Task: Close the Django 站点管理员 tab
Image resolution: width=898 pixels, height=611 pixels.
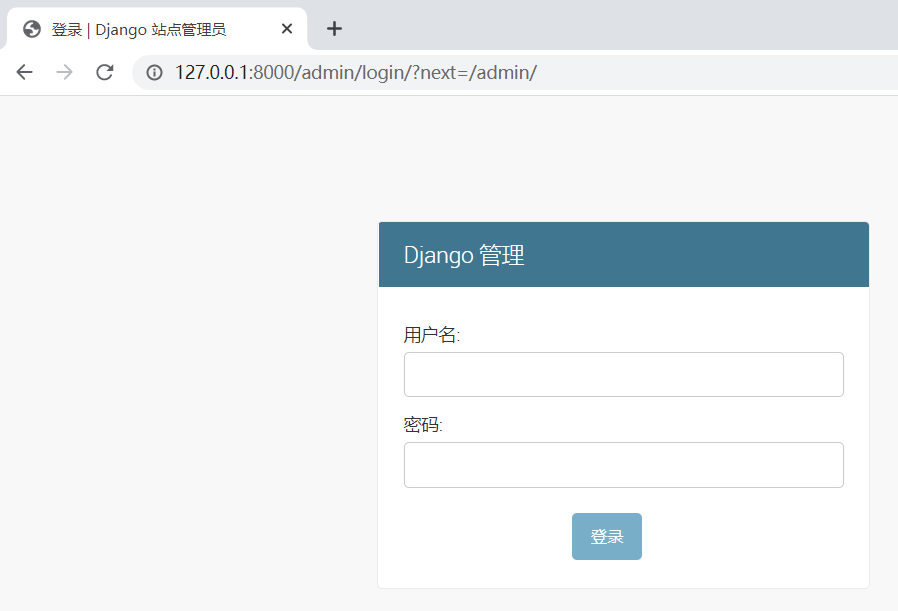Action: [x=287, y=29]
